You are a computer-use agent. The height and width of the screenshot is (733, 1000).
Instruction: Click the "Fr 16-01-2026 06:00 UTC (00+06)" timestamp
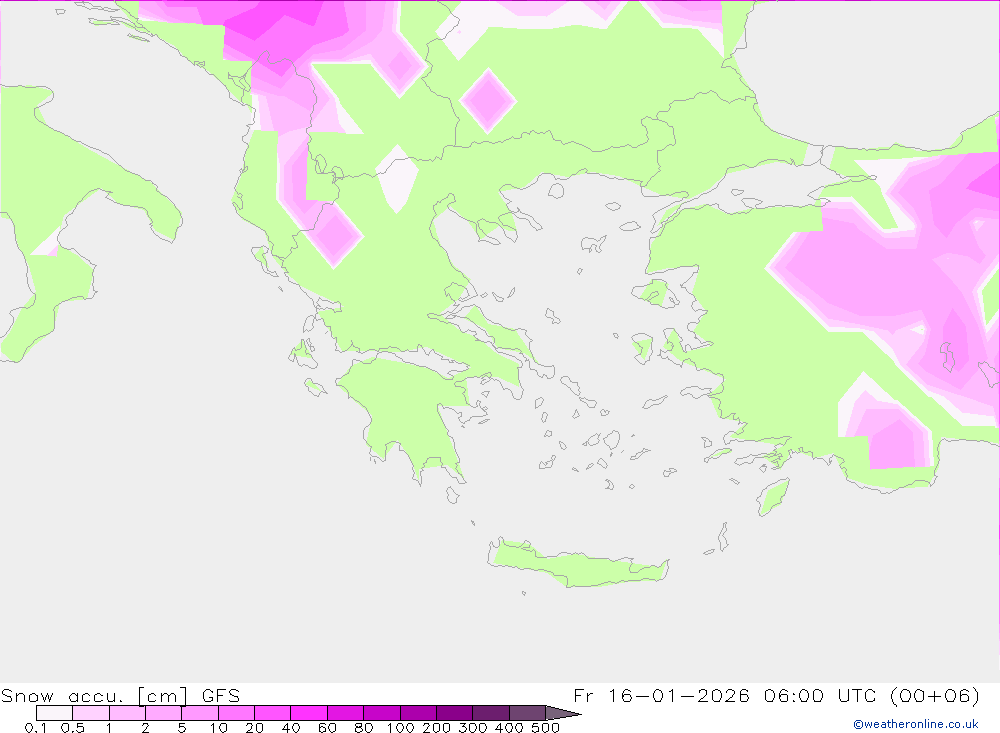tap(776, 695)
